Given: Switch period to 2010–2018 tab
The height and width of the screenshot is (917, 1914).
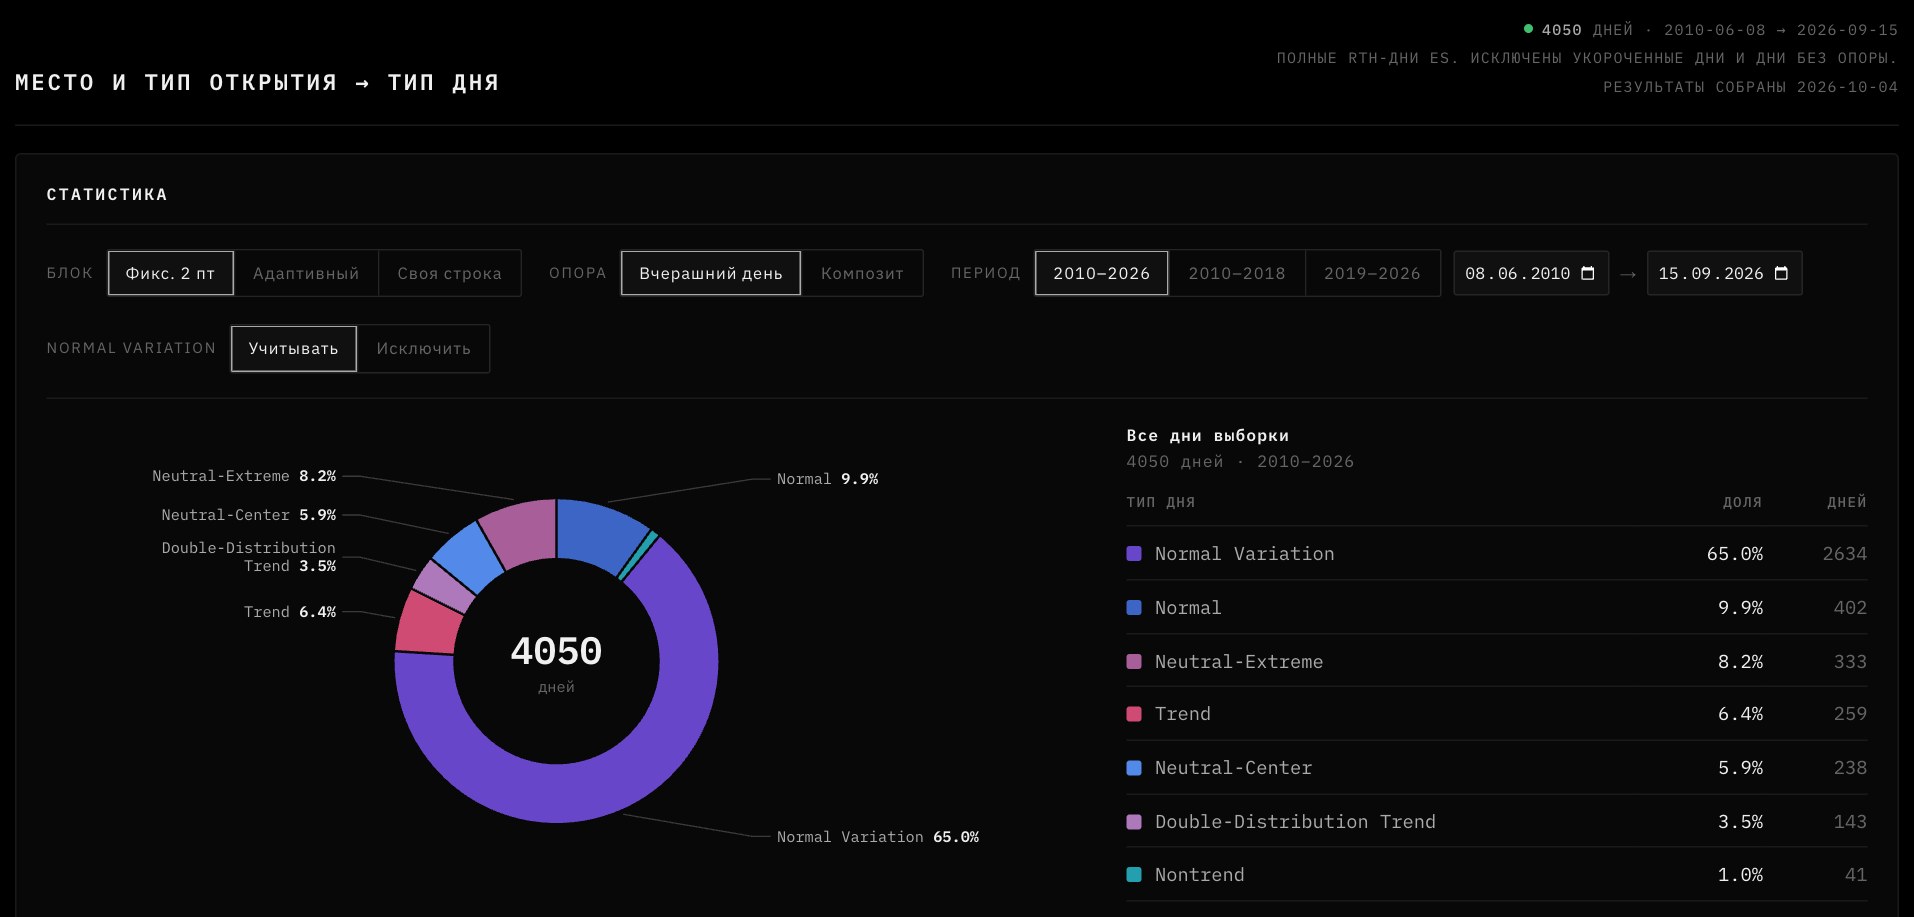Looking at the screenshot, I should click(1237, 273).
